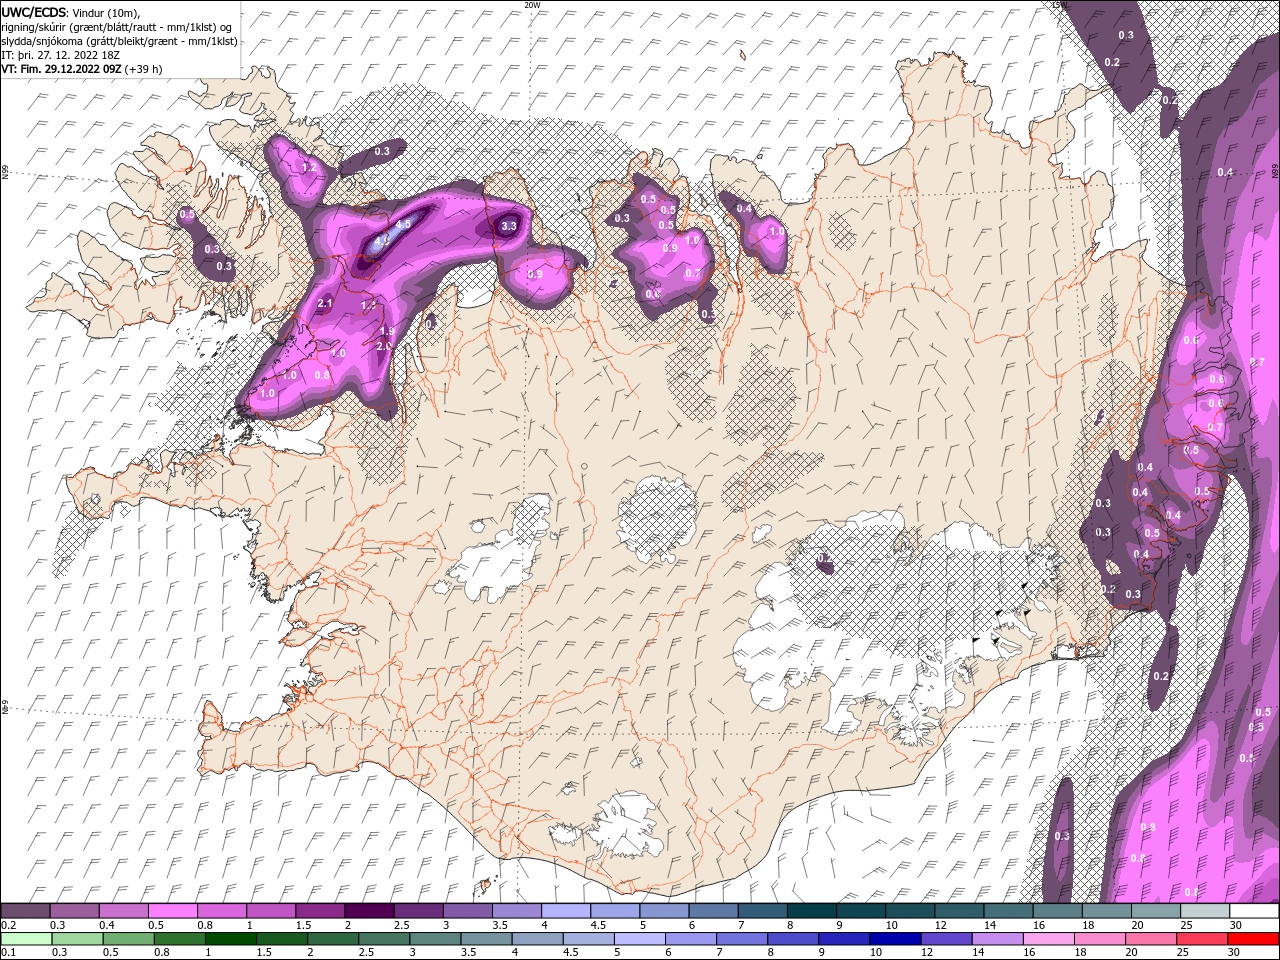Select the 'rigning/skúrir' legend description line

pyautogui.click(x=116, y=27)
